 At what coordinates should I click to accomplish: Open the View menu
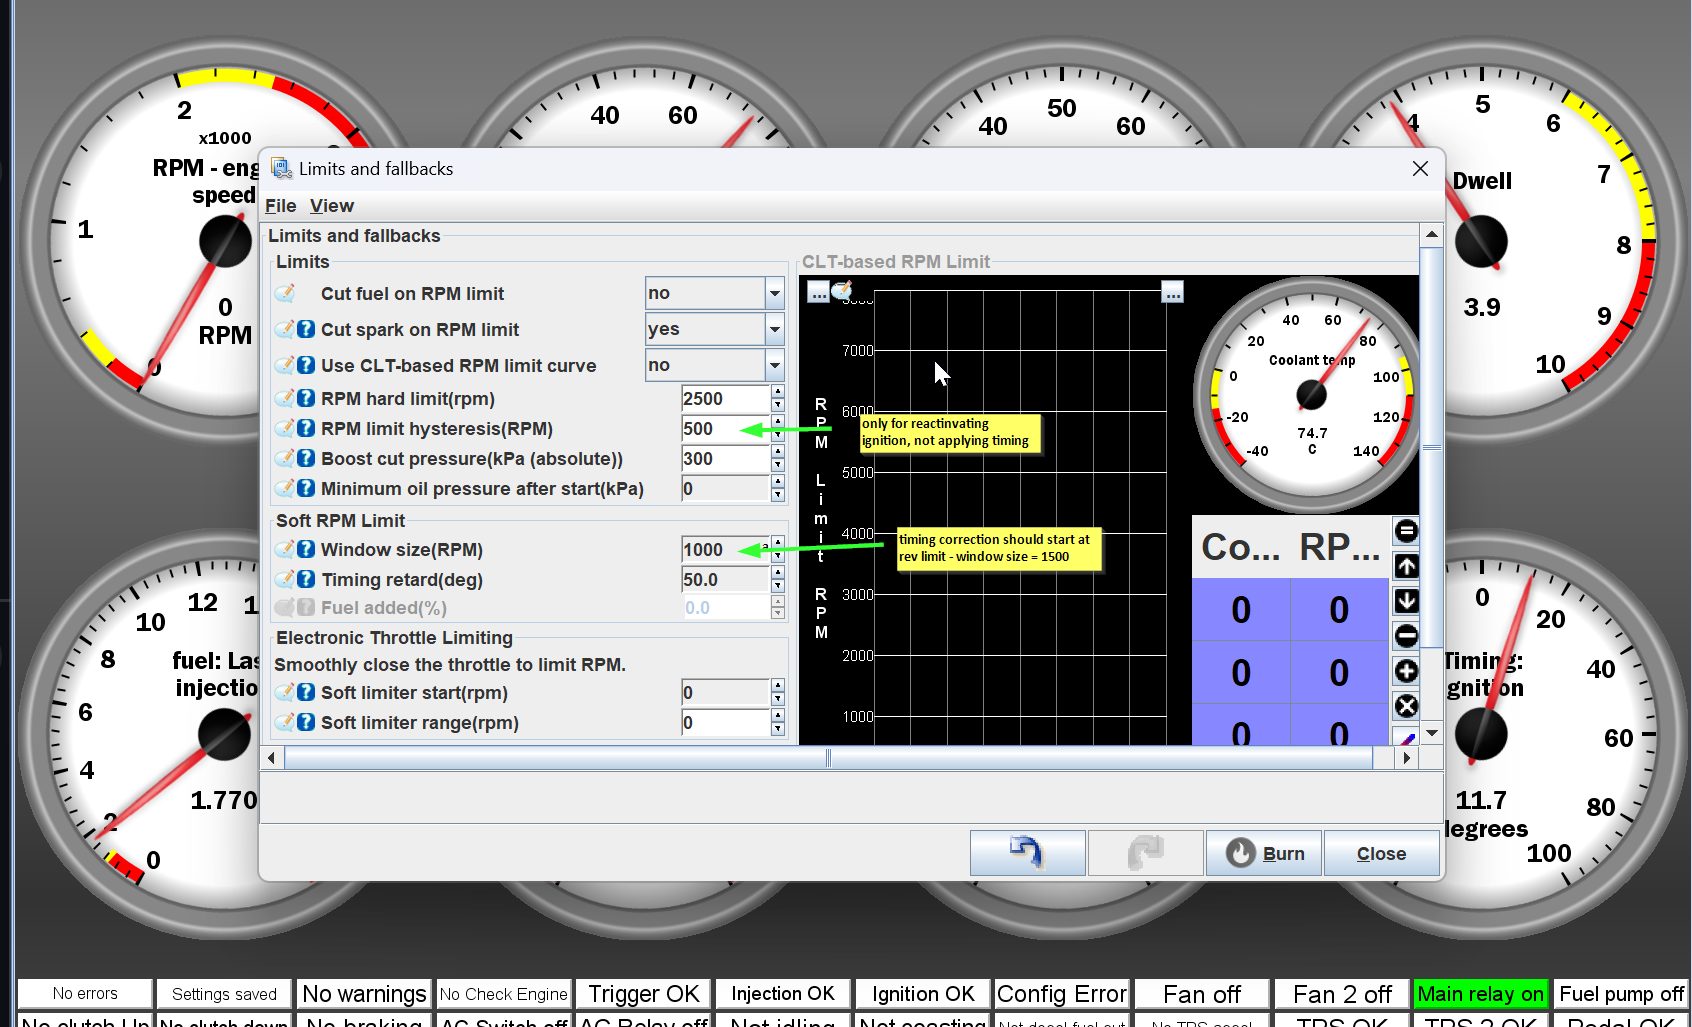click(331, 205)
